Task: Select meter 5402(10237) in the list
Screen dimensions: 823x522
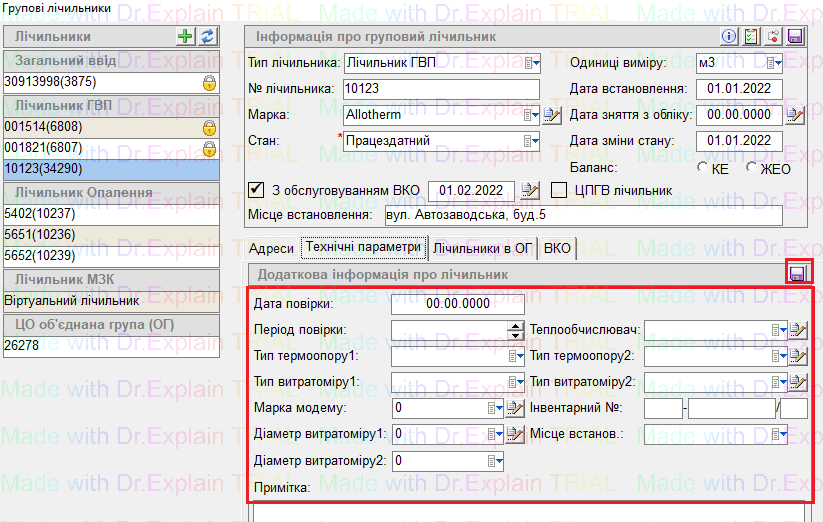Action: pos(110,213)
